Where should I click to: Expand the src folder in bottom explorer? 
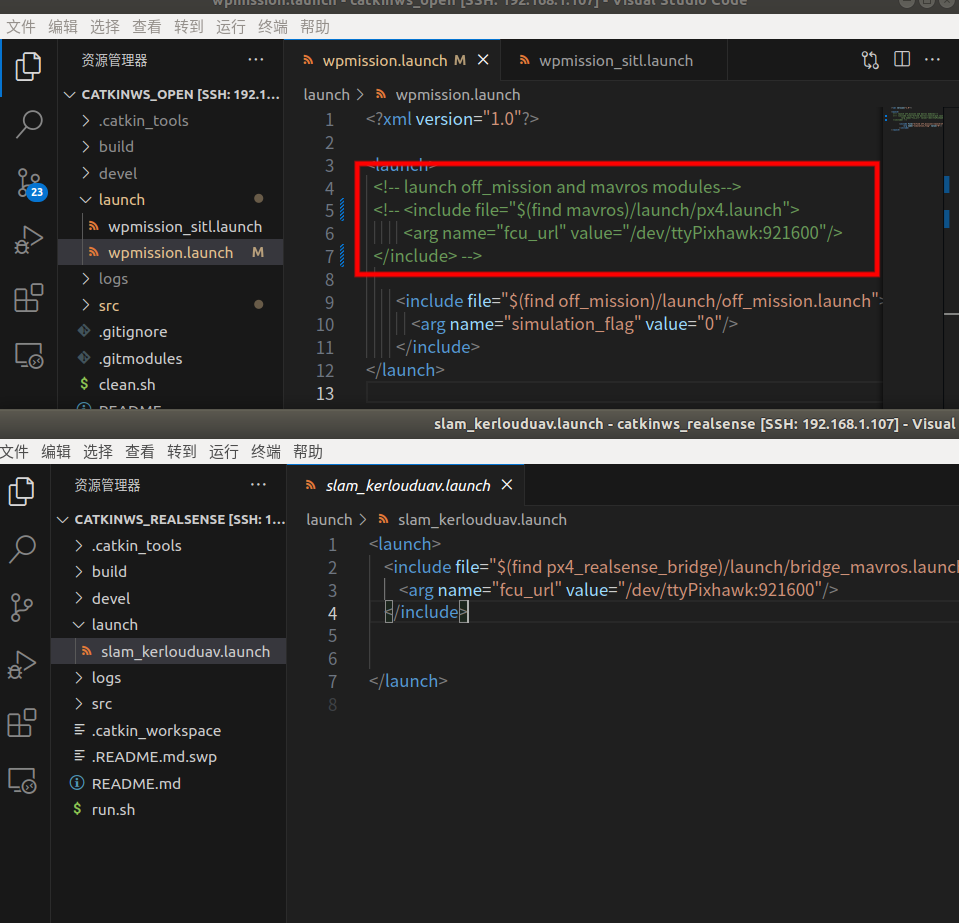(x=101, y=704)
